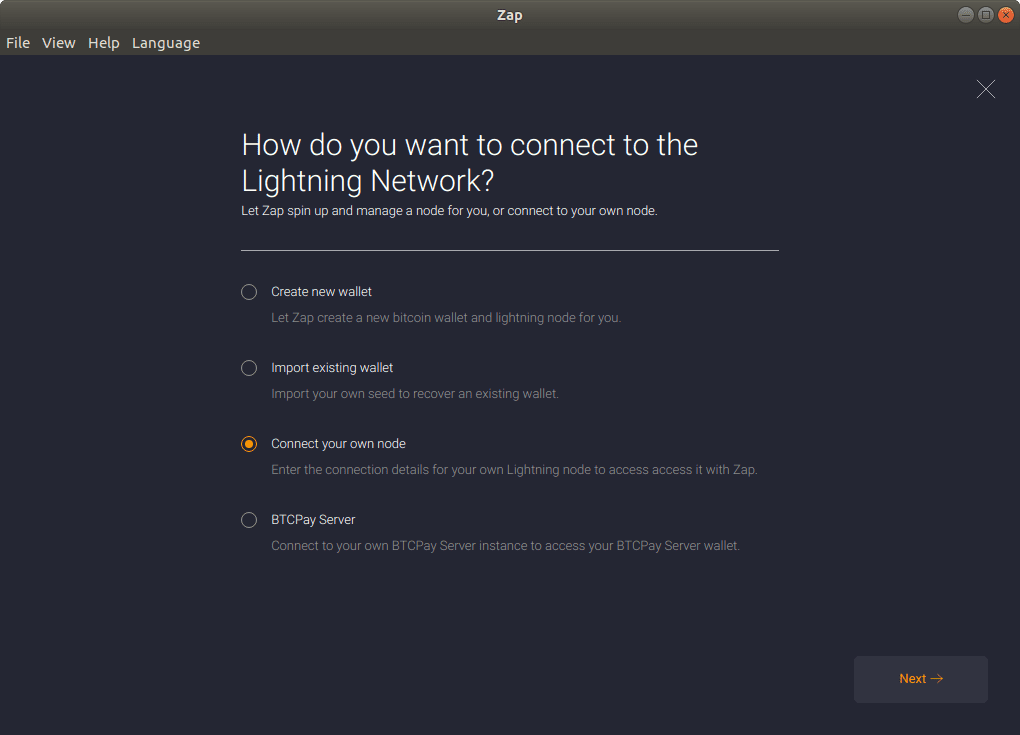This screenshot has width=1020, height=735.
Task: Click the "Import existing wallet" label
Action: (x=332, y=367)
